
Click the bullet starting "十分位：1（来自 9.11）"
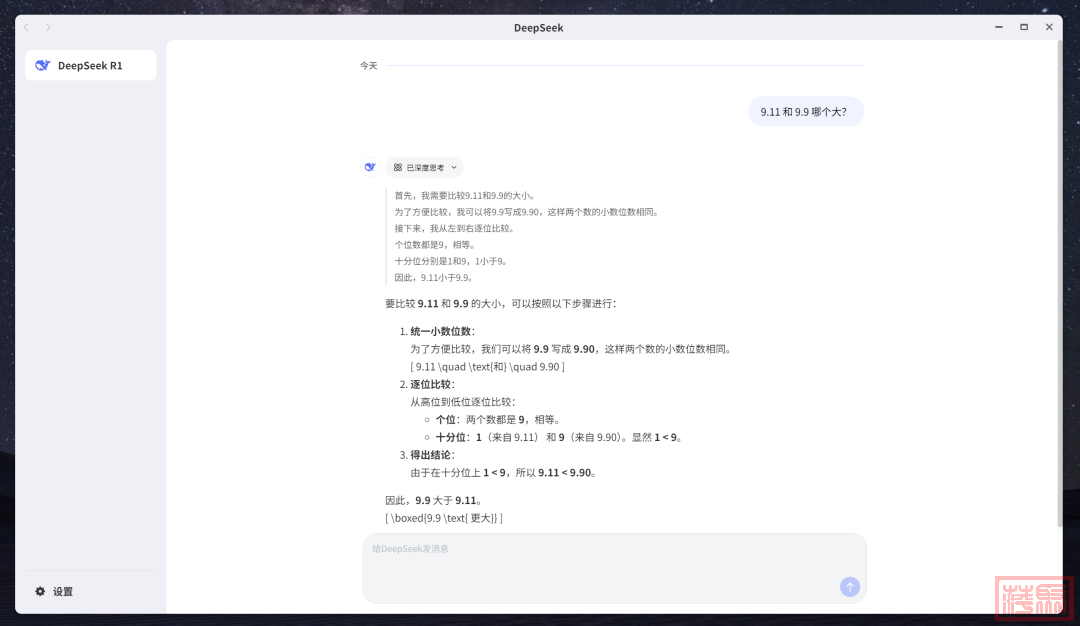point(559,437)
